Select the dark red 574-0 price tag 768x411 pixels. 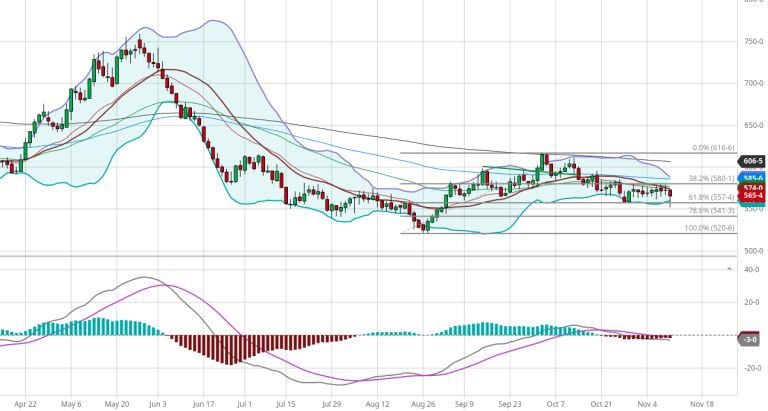[x=753, y=188]
